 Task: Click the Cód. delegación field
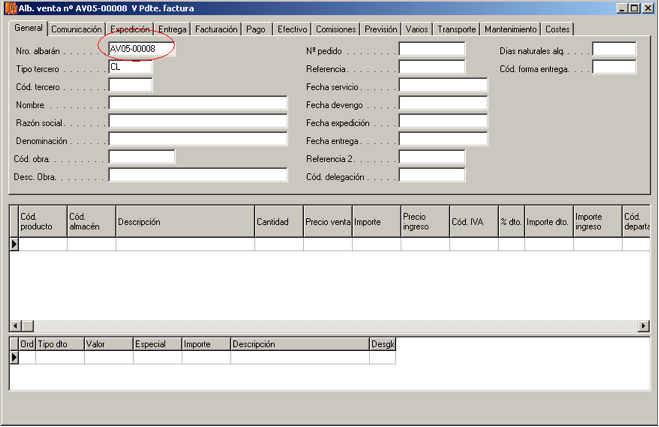pyautogui.click(x=431, y=175)
